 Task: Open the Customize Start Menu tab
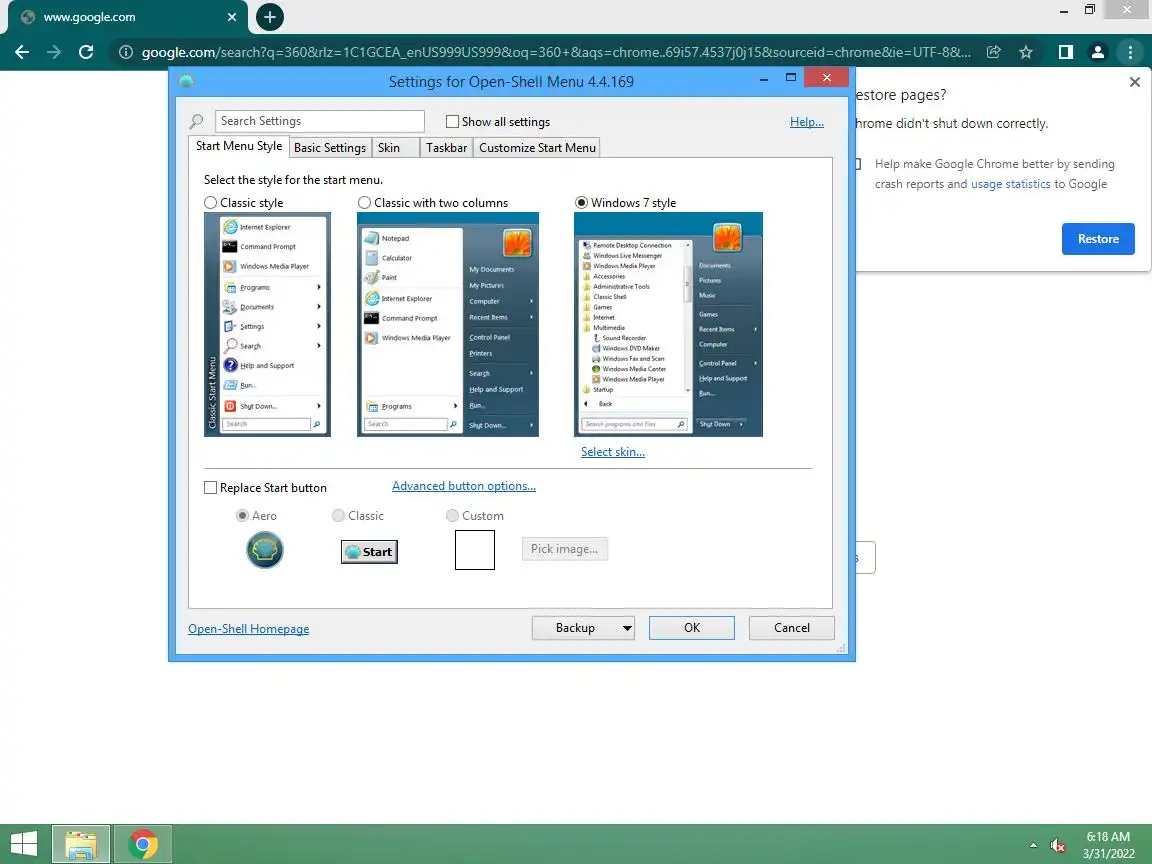[537, 148]
